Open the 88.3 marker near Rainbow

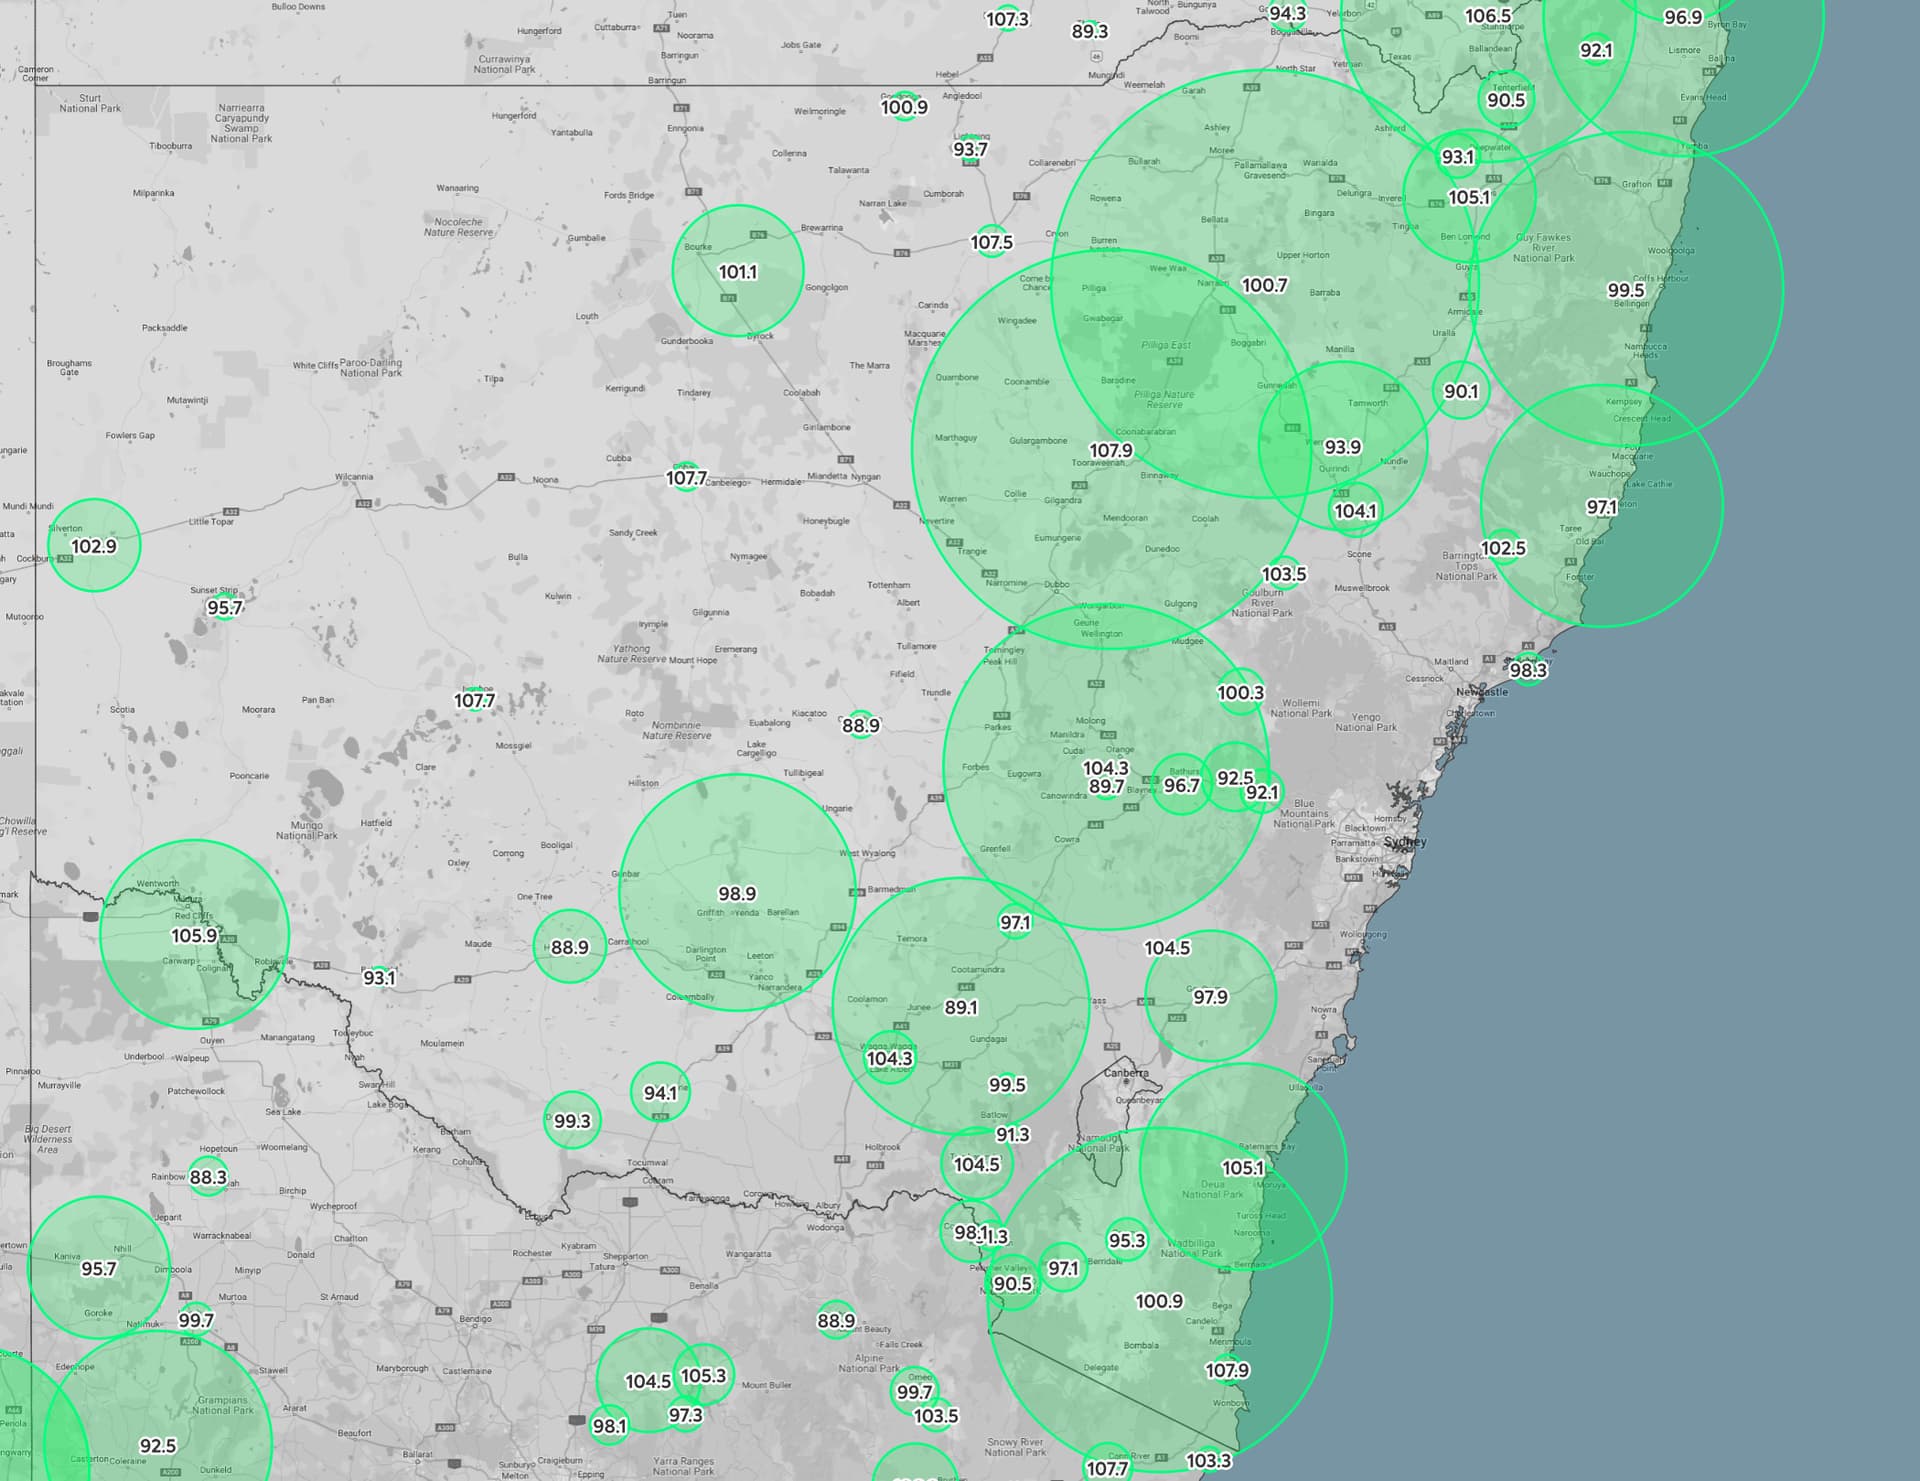tap(208, 1177)
